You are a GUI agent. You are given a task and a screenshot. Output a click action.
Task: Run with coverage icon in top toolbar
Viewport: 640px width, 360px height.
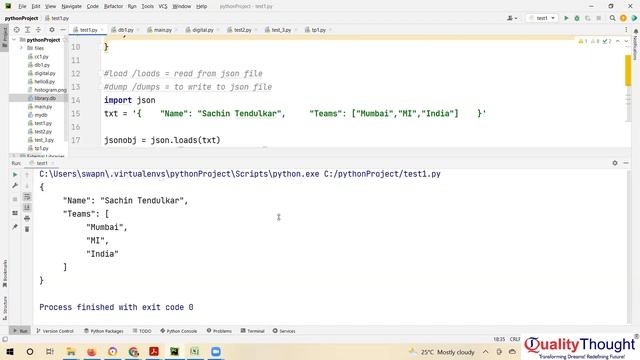[588, 18]
